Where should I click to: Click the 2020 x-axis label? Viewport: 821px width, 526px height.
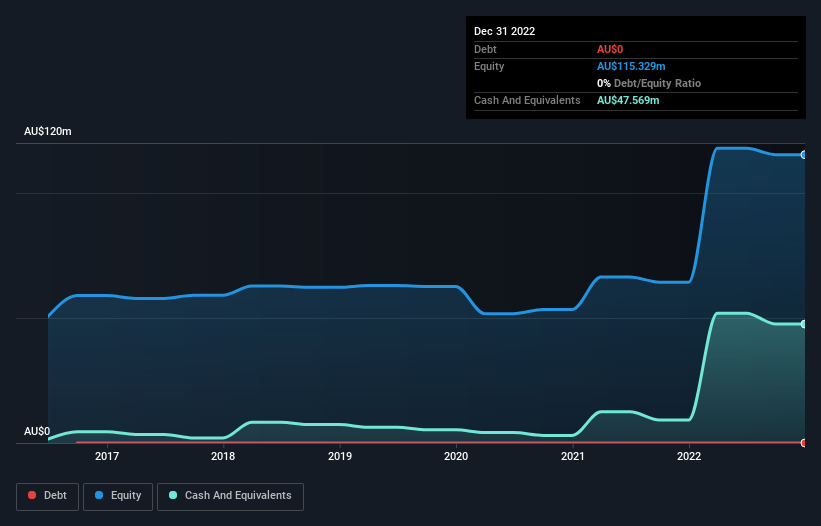pyautogui.click(x=456, y=456)
